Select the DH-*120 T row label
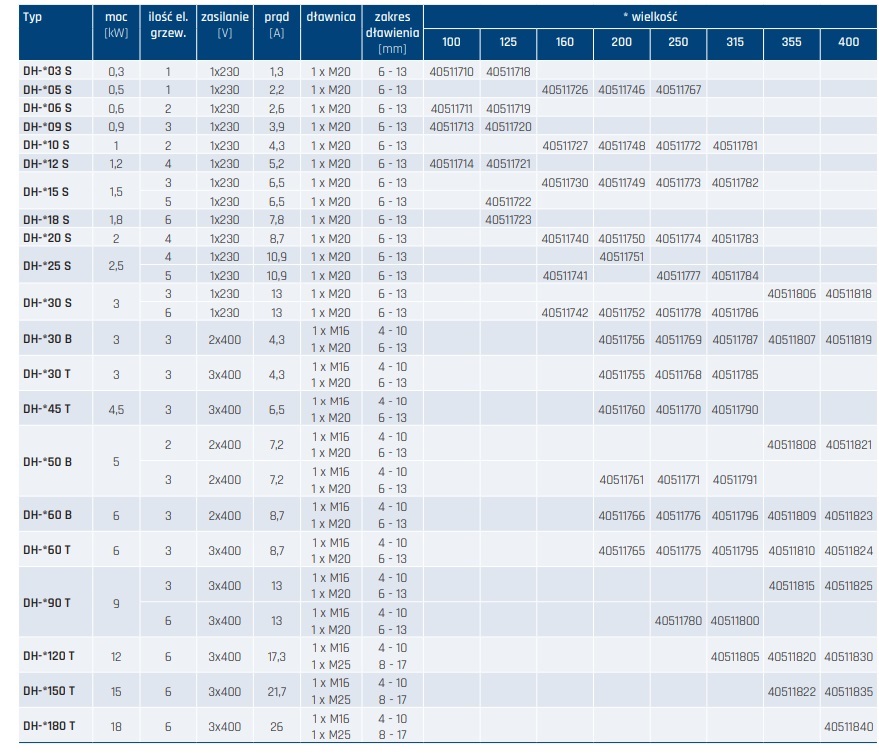This screenshot has width=879, height=756. point(49,657)
